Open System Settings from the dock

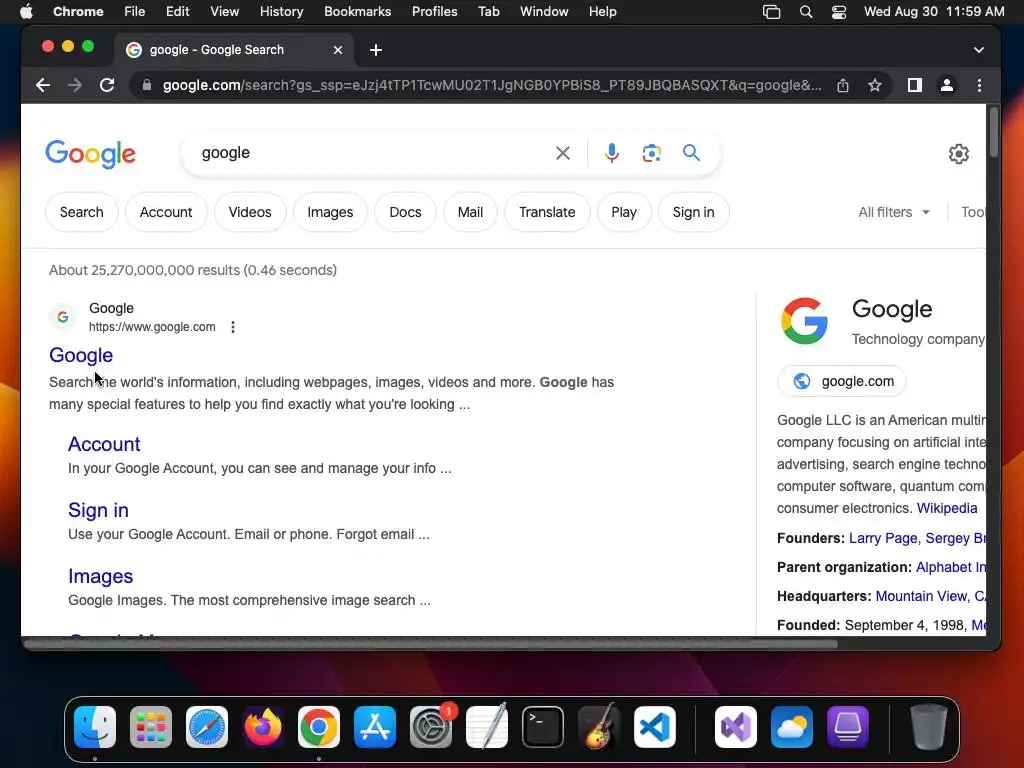point(431,727)
